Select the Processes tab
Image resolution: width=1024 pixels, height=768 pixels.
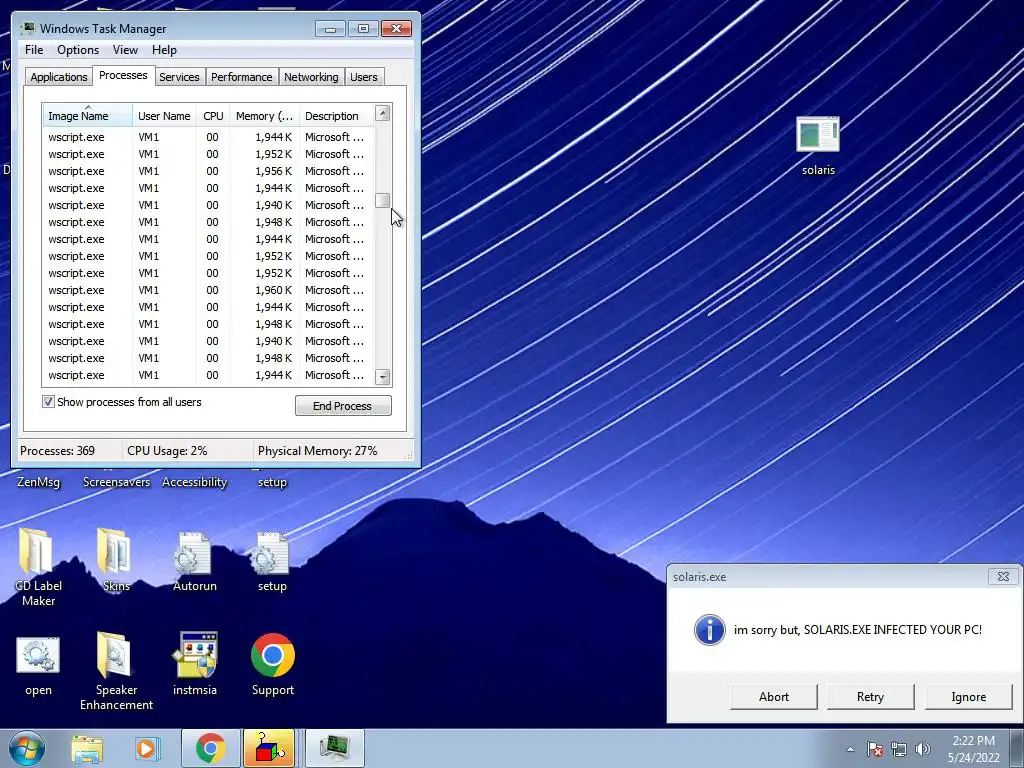point(123,75)
